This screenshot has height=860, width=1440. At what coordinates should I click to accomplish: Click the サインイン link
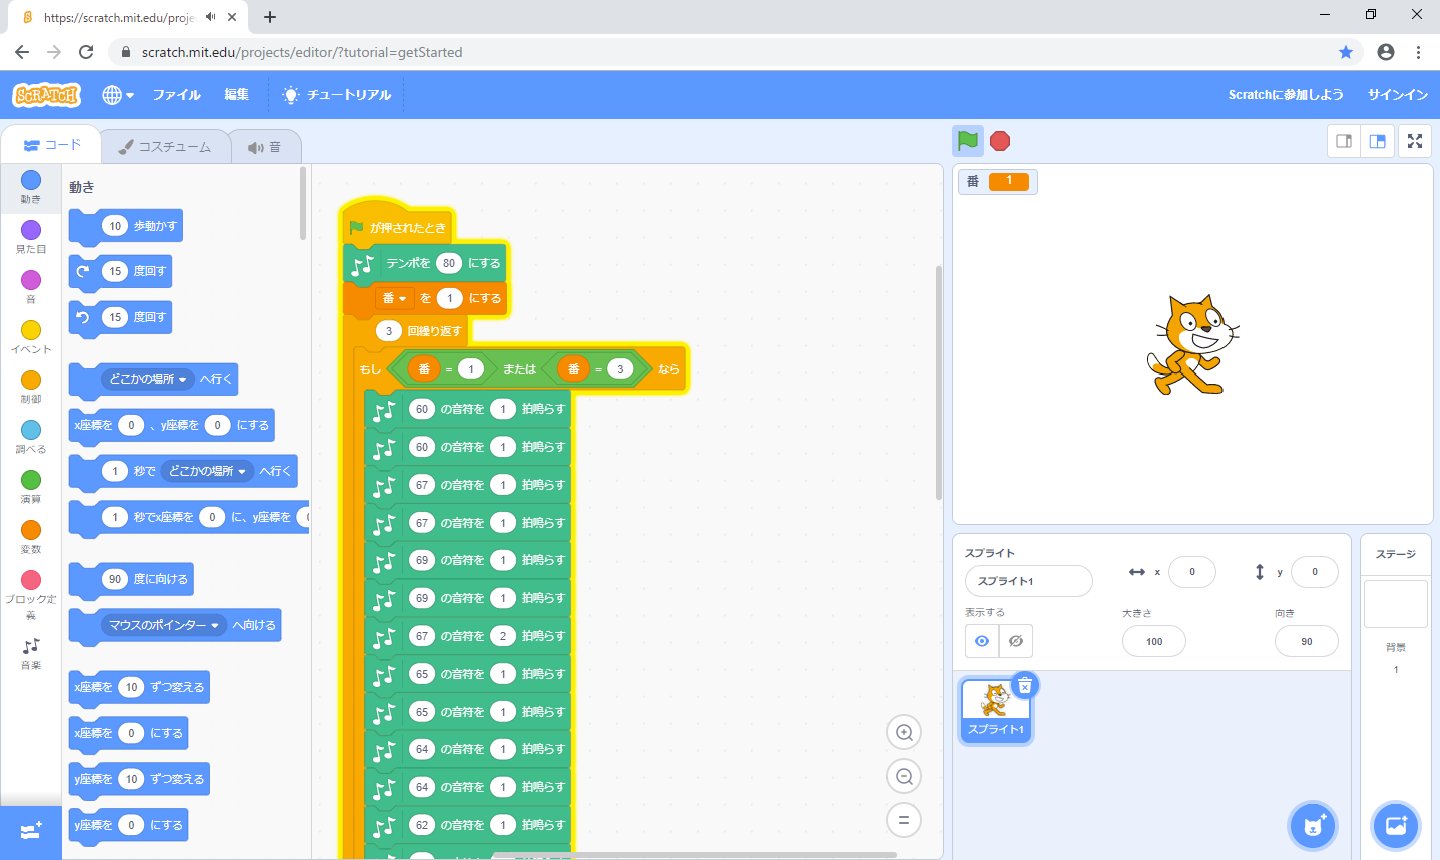(1397, 95)
